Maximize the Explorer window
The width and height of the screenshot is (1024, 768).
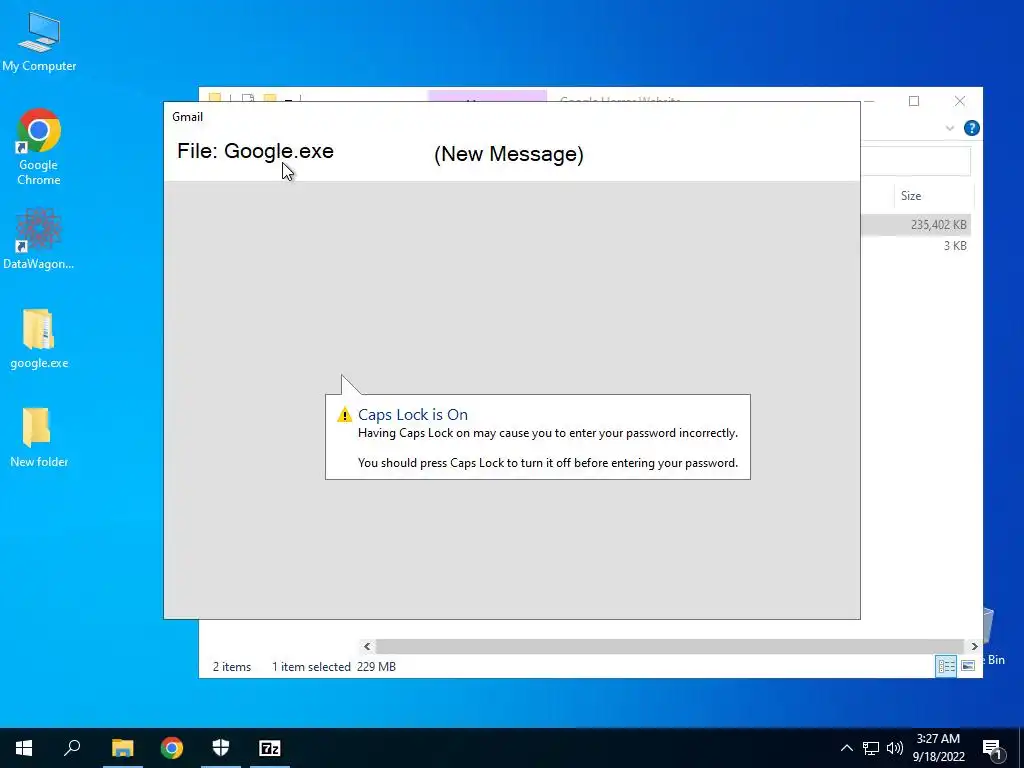coord(914,101)
